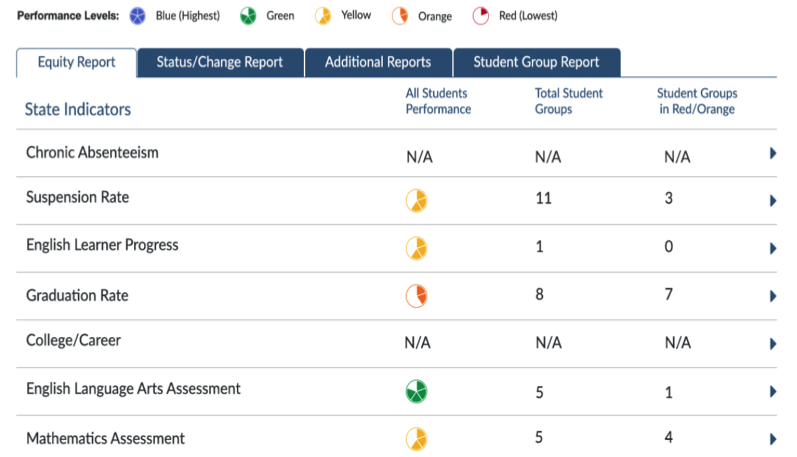
Task: Expand the Mathematics Assessment row arrow
Action: 773,439
